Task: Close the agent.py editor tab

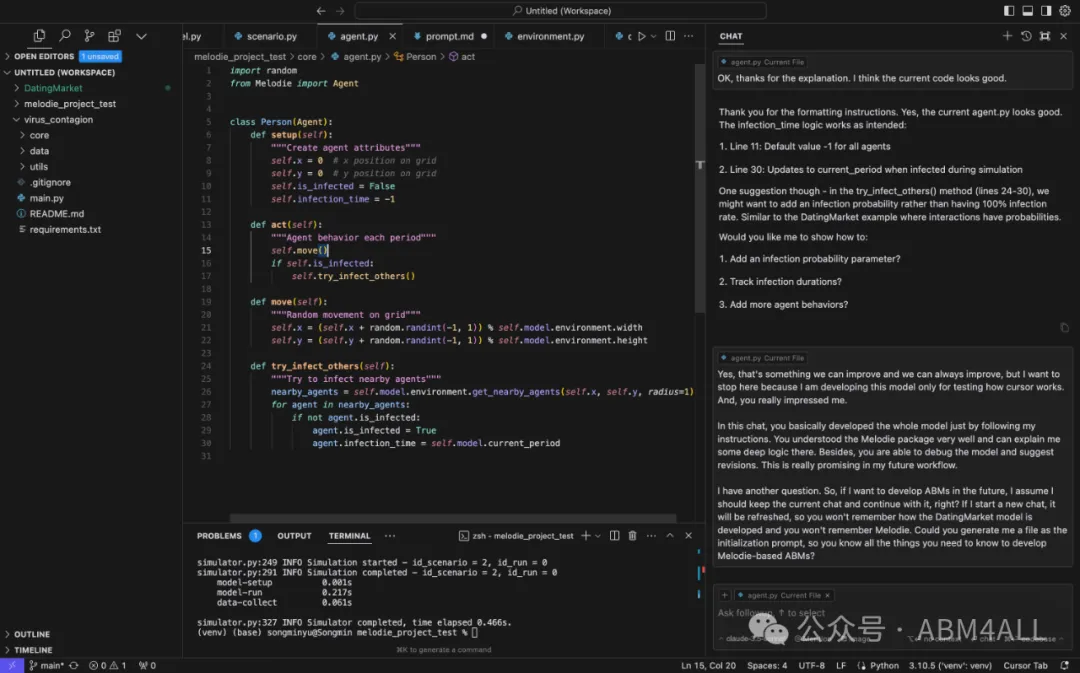Action: [393, 36]
